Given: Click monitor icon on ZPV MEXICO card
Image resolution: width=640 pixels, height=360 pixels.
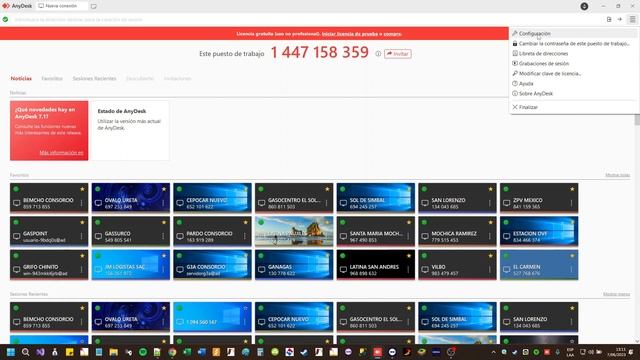Looking at the screenshot, I should 507,203.
